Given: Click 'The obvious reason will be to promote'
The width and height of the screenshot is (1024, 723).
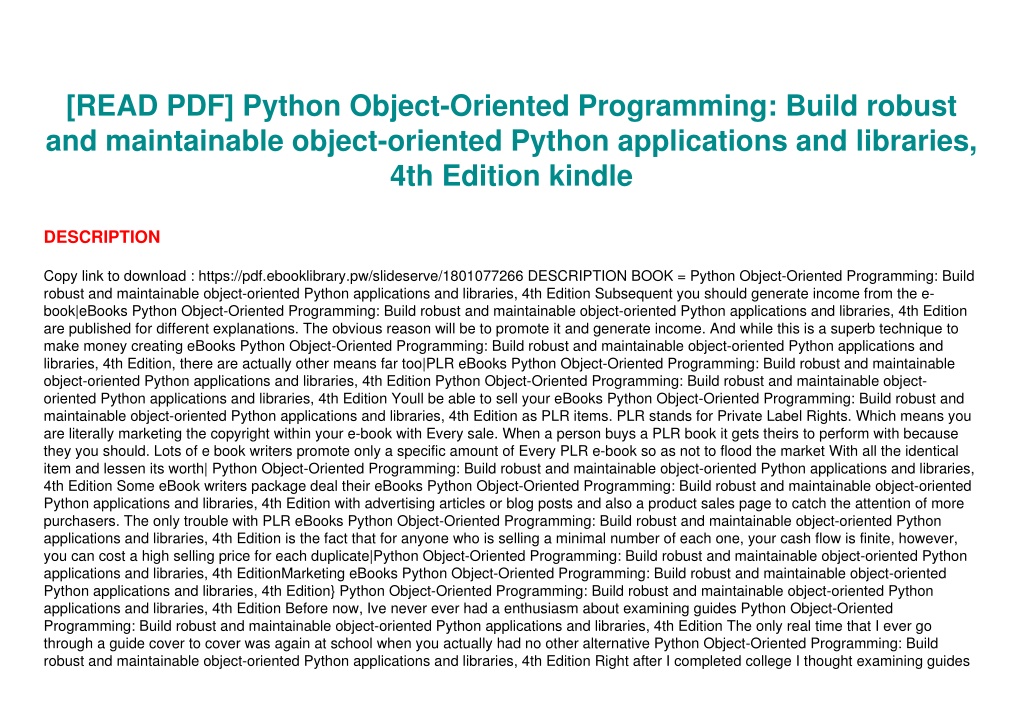Looking at the screenshot, I should pyautogui.click(x=420, y=329).
